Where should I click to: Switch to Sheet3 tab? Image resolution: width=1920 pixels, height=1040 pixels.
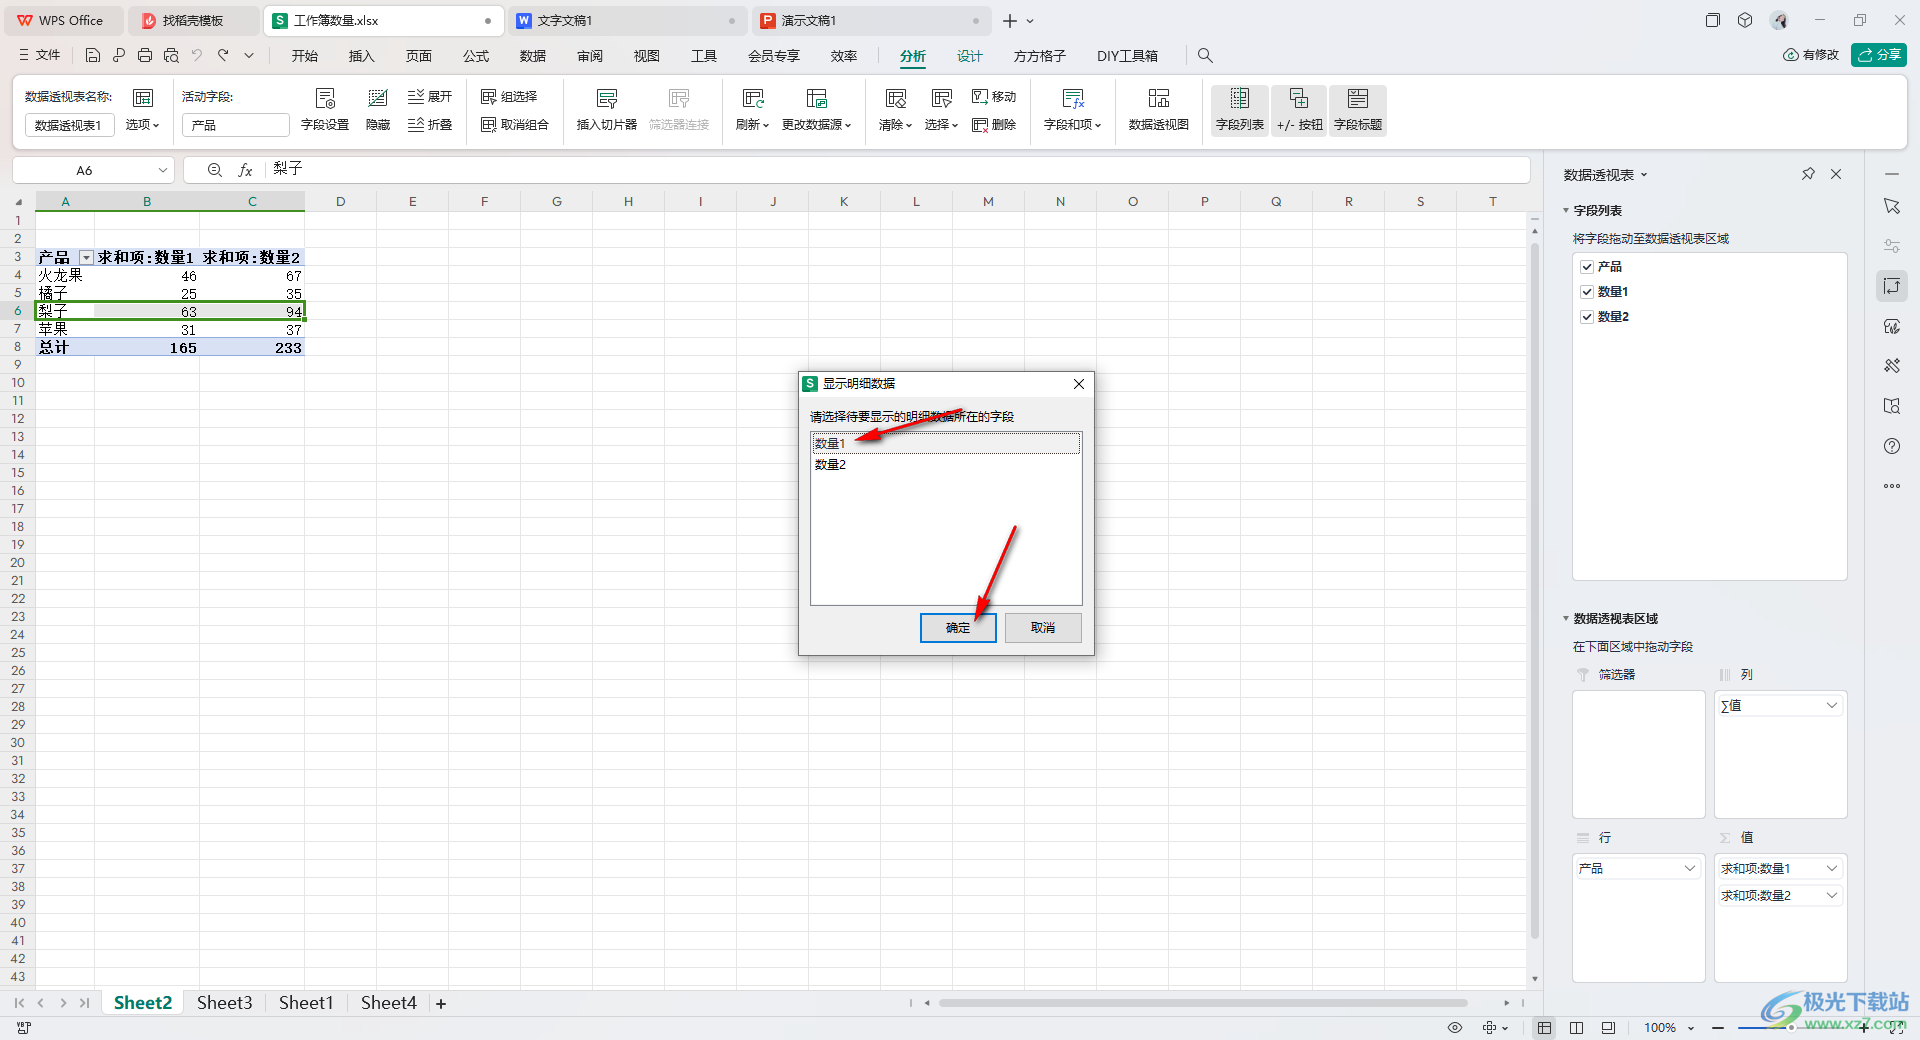(x=224, y=1003)
